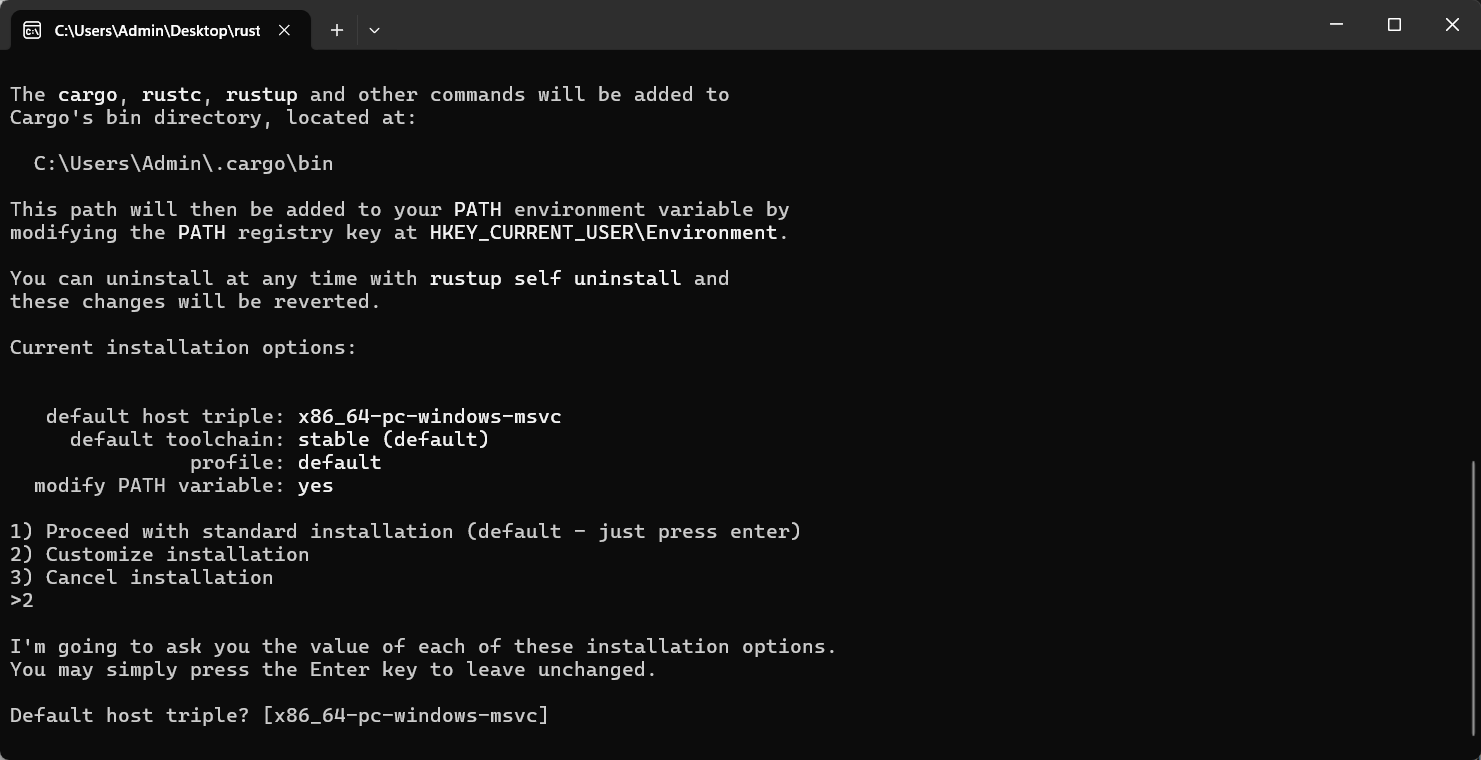Screen dimensions: 1481x760
Task: Open a new terminal tab
Action: [x=337, y=30]
